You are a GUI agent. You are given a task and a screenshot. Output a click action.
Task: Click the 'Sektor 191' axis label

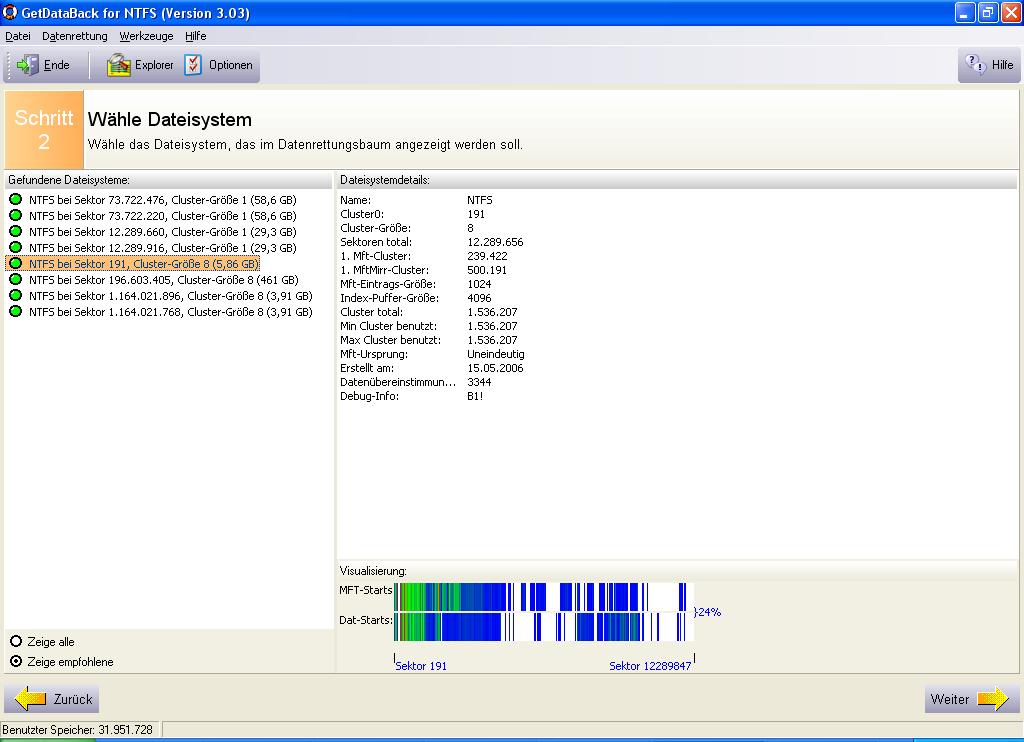[x=421, y=666]
